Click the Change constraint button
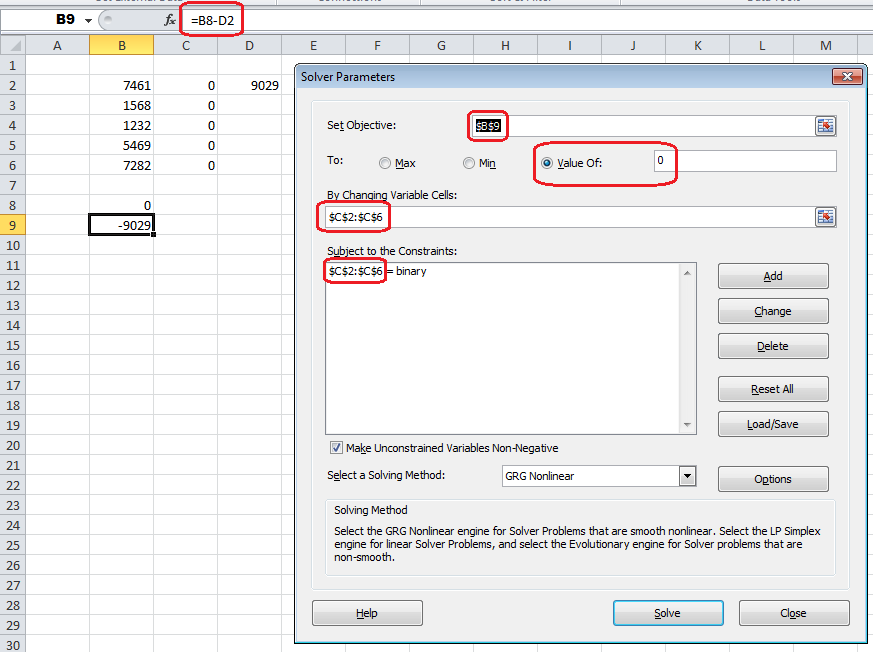 773,311
